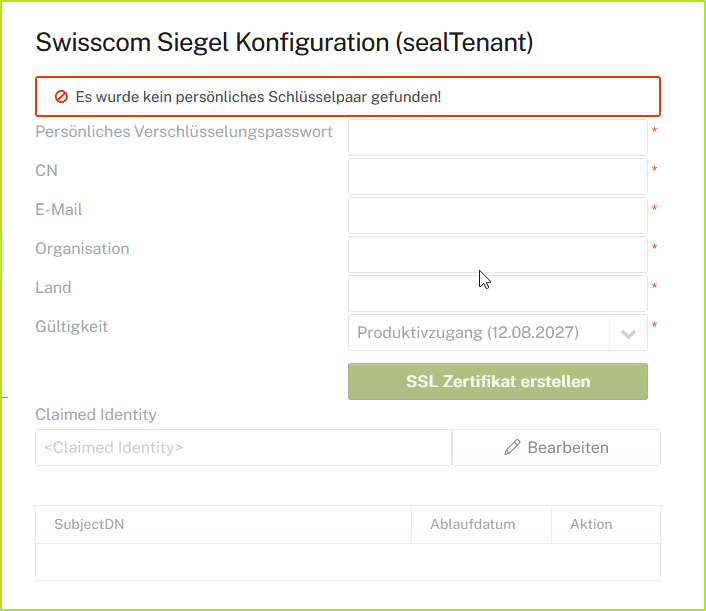The image size is (706, 611).
Task: Click the Land input field
Action: (497, 294)
